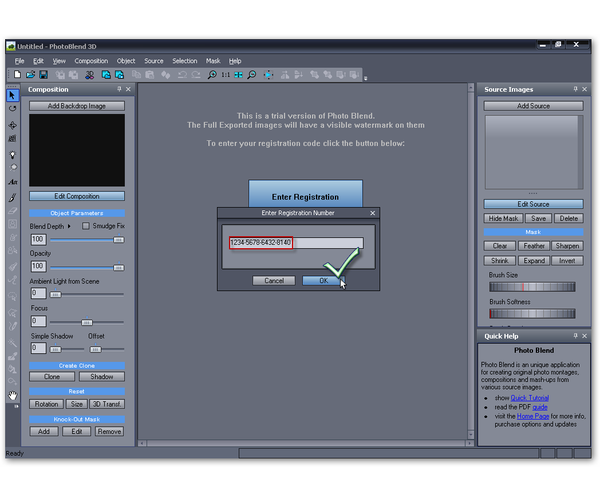Click the Opacity slider handle
600x500 pixels.
point(119,267)
